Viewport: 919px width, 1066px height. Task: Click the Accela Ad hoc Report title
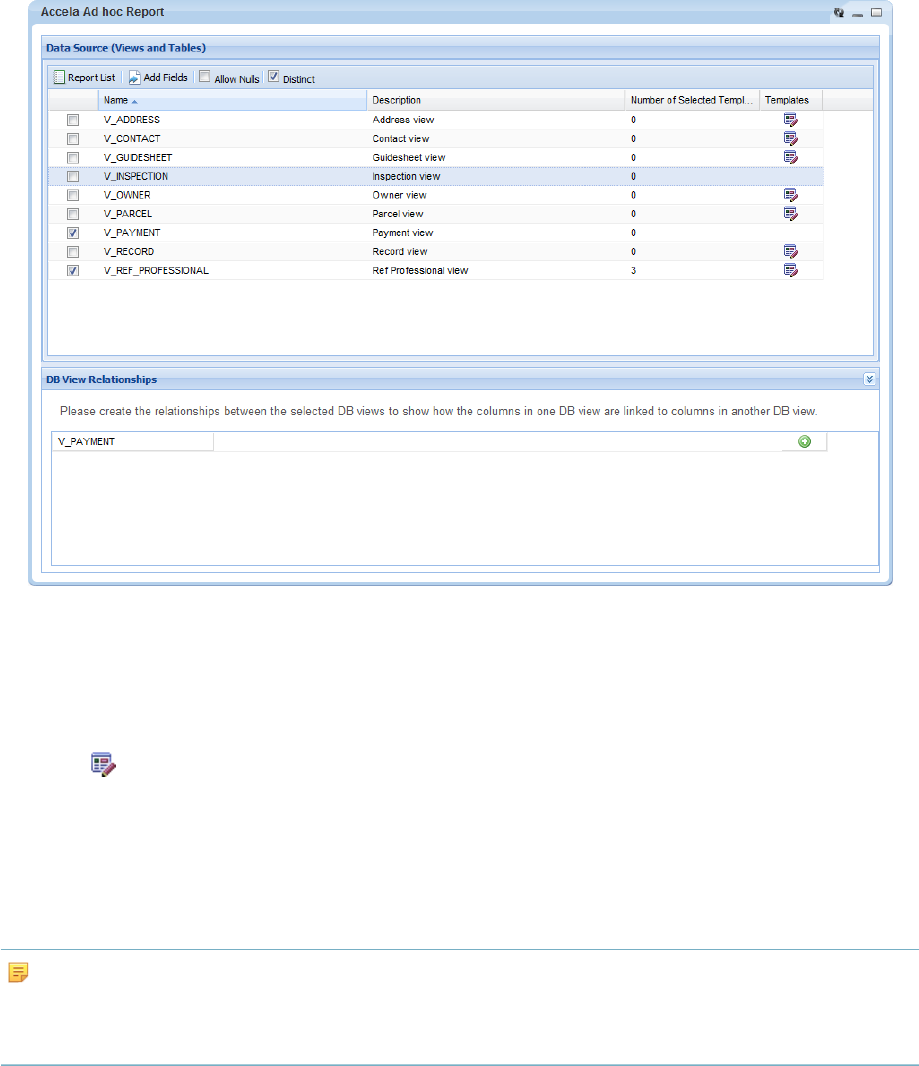click(x=102, y=12)
